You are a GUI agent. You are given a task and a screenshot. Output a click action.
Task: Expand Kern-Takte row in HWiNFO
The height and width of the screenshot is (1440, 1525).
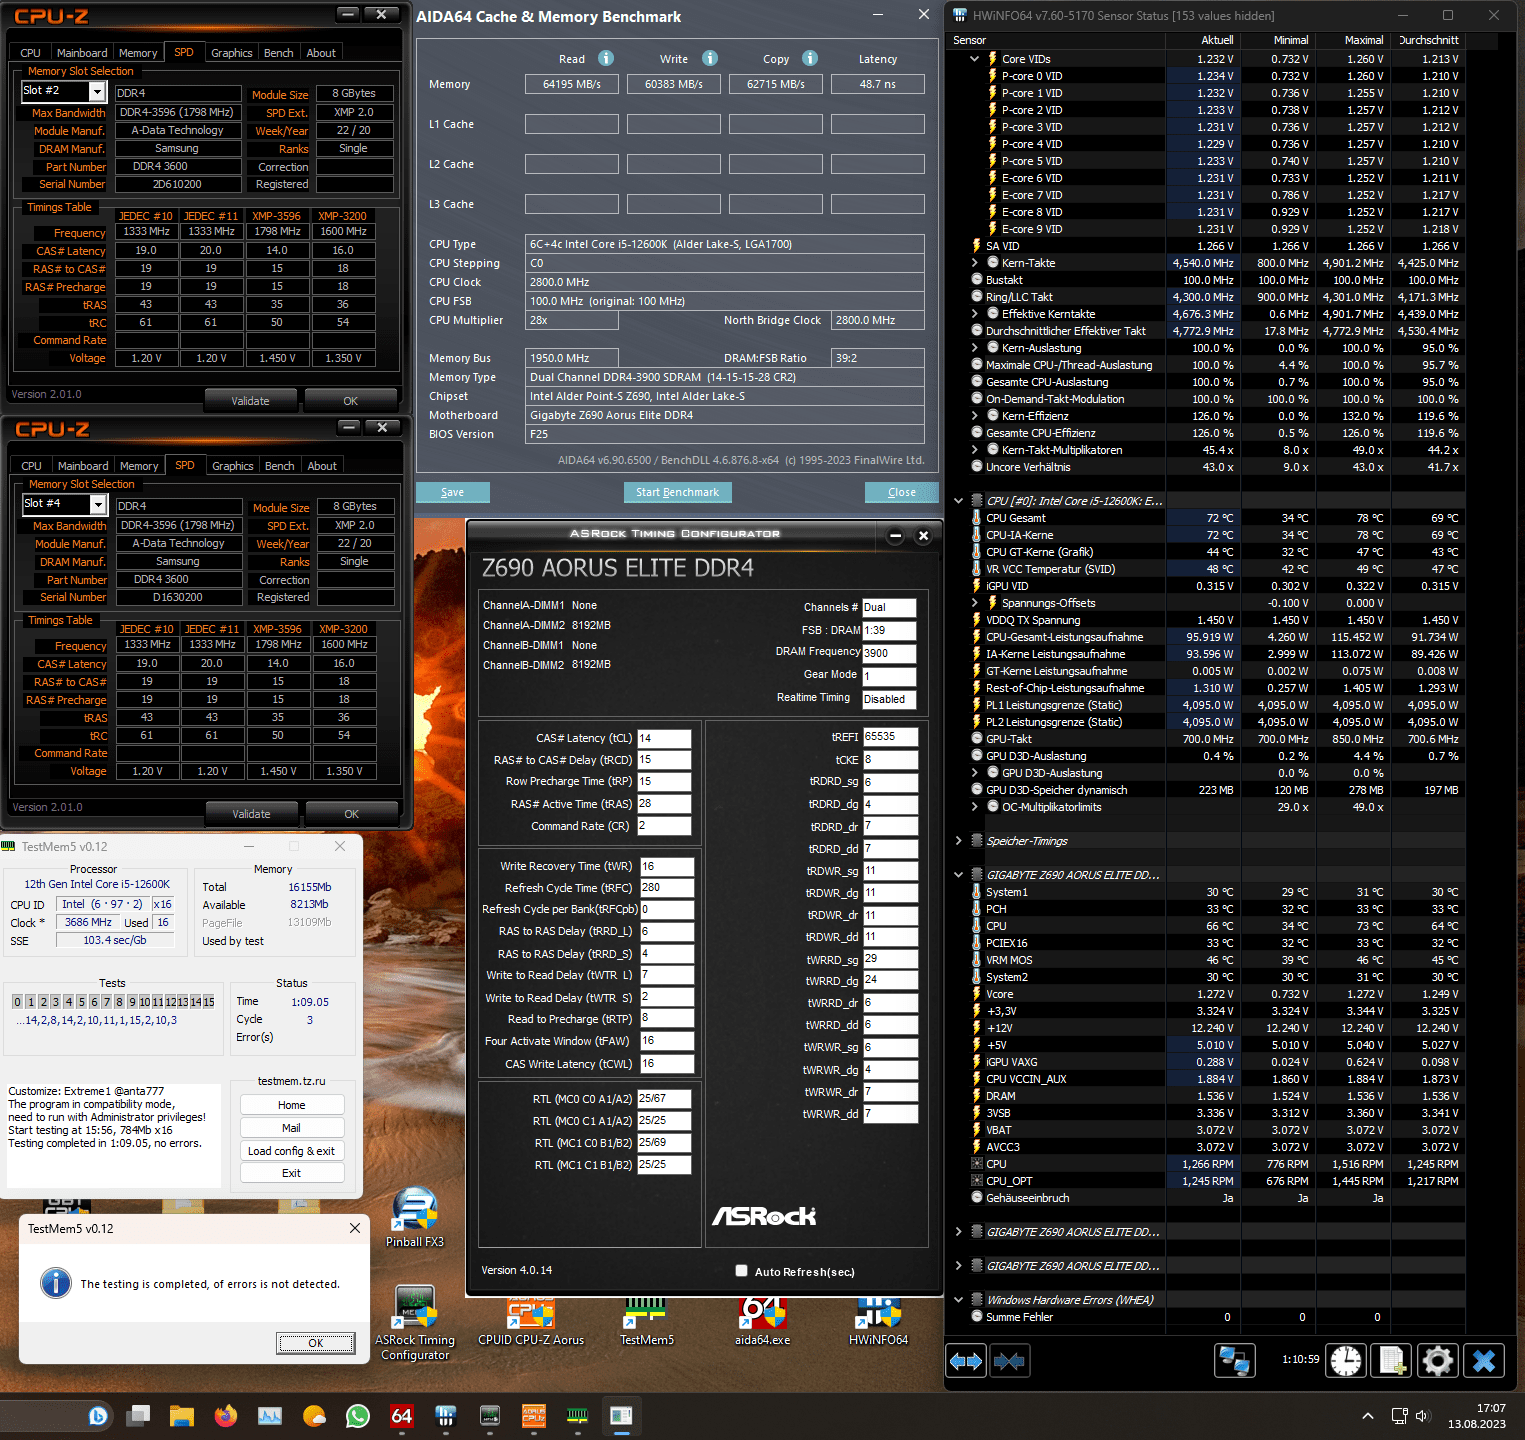974,263
